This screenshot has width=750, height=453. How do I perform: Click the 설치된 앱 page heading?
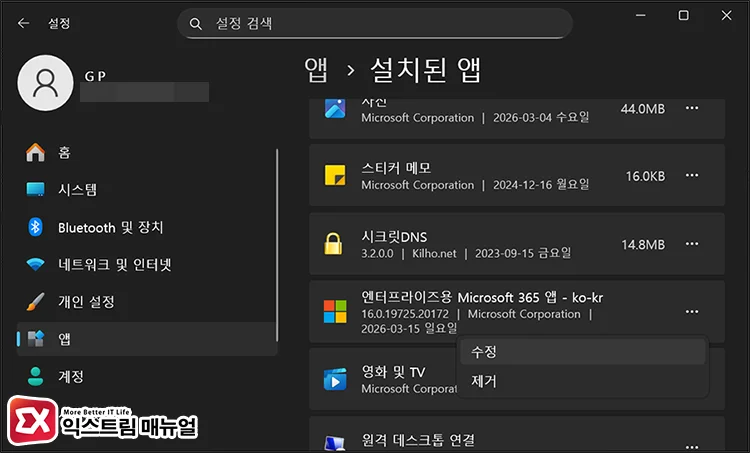(426, 70)
